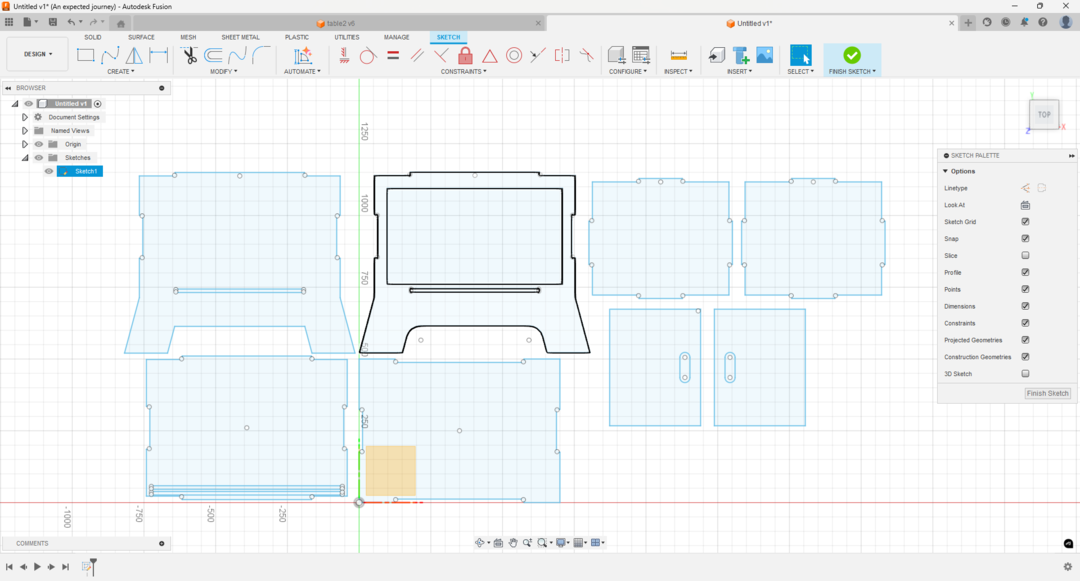Select the Rectangle sketch tool
Viewport: 1080px width, 581px height.
click(x=85, y=56)
